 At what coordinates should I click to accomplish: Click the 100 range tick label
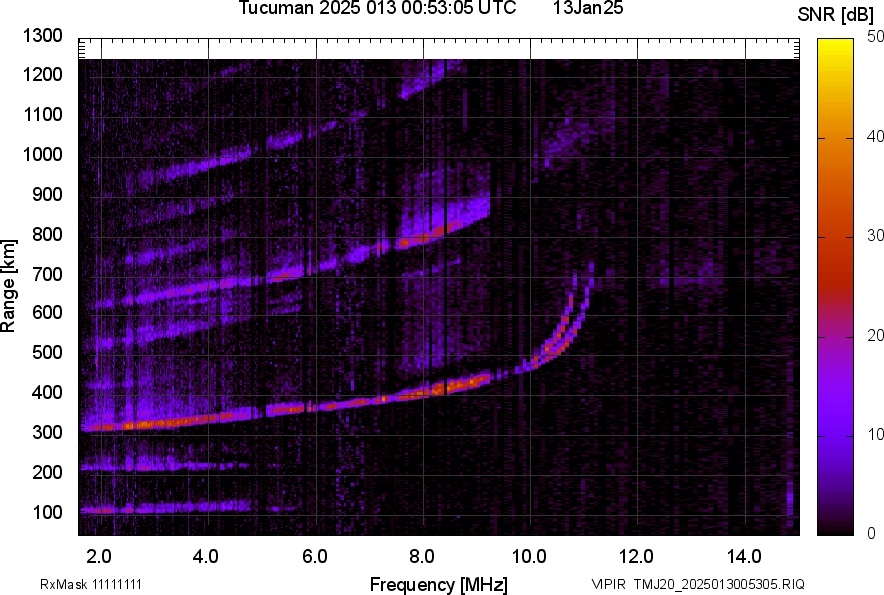[x=47, y=512]
